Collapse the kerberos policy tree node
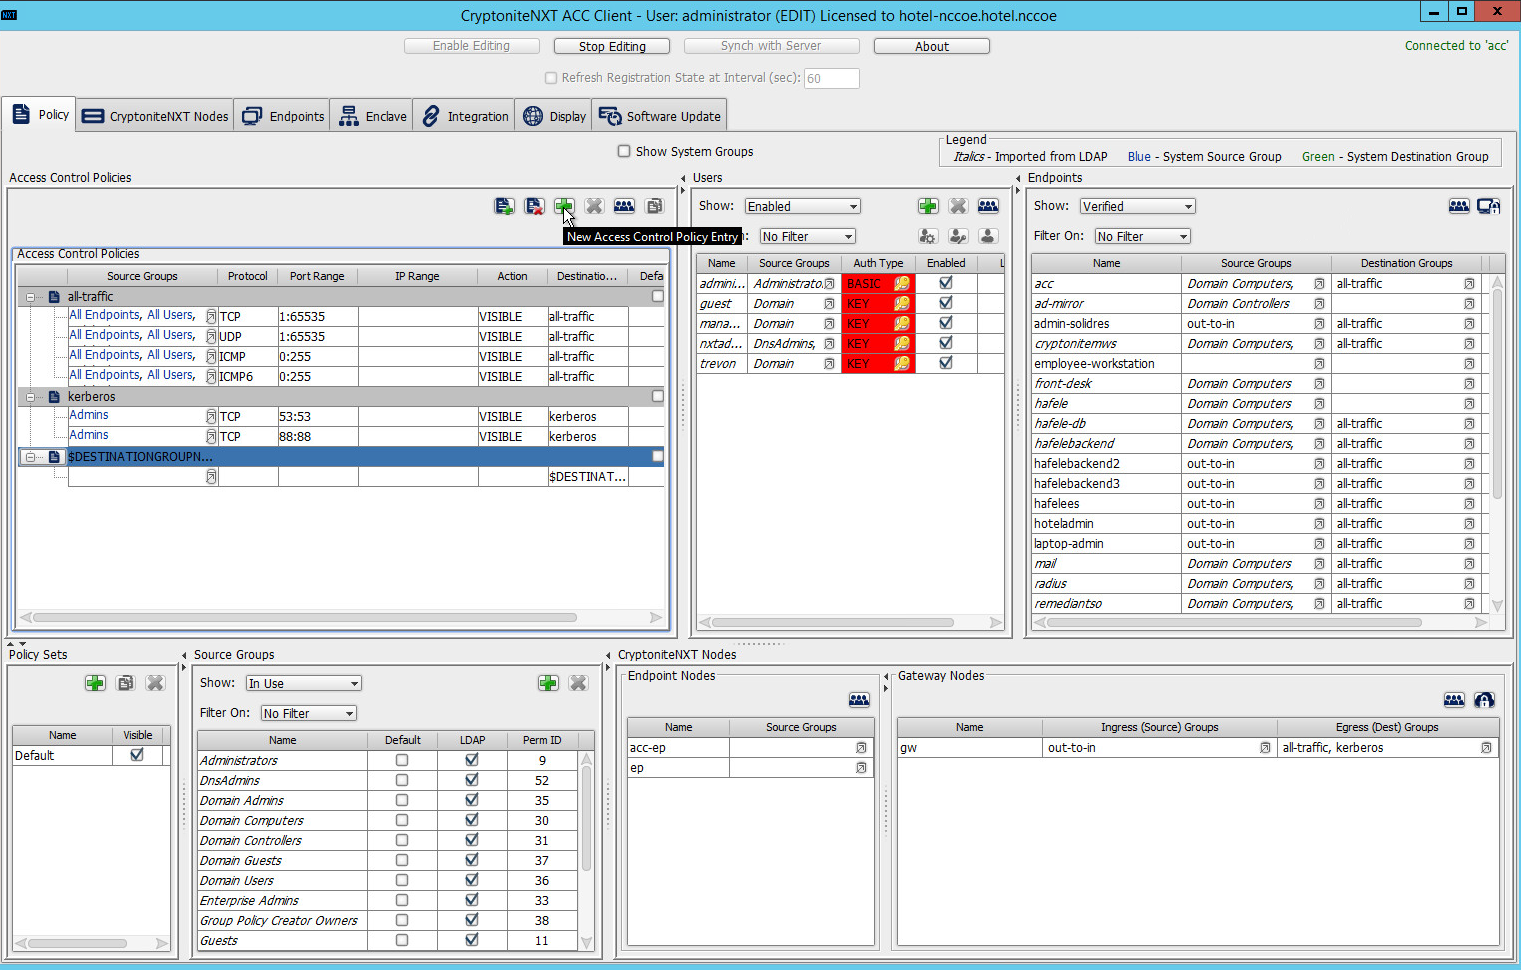Viewport: 1521px width, 970px height. tap(30, 397)
